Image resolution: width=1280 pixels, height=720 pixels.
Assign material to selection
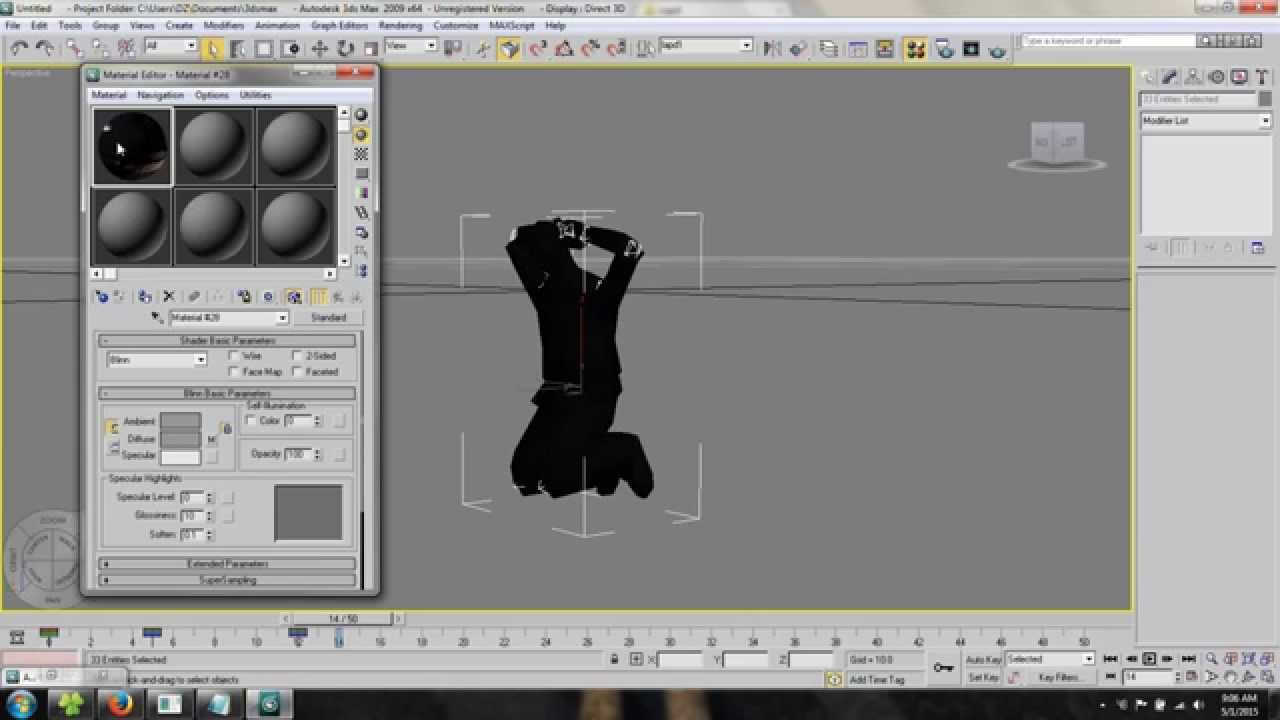point(145,296)
